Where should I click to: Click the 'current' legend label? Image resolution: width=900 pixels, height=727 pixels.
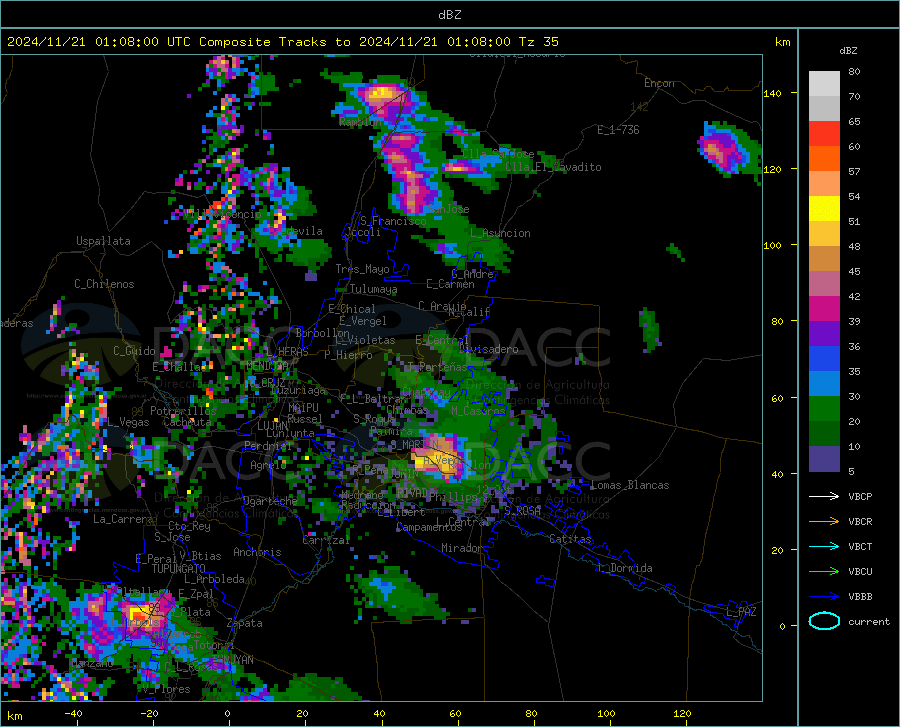tap(869, 621)
